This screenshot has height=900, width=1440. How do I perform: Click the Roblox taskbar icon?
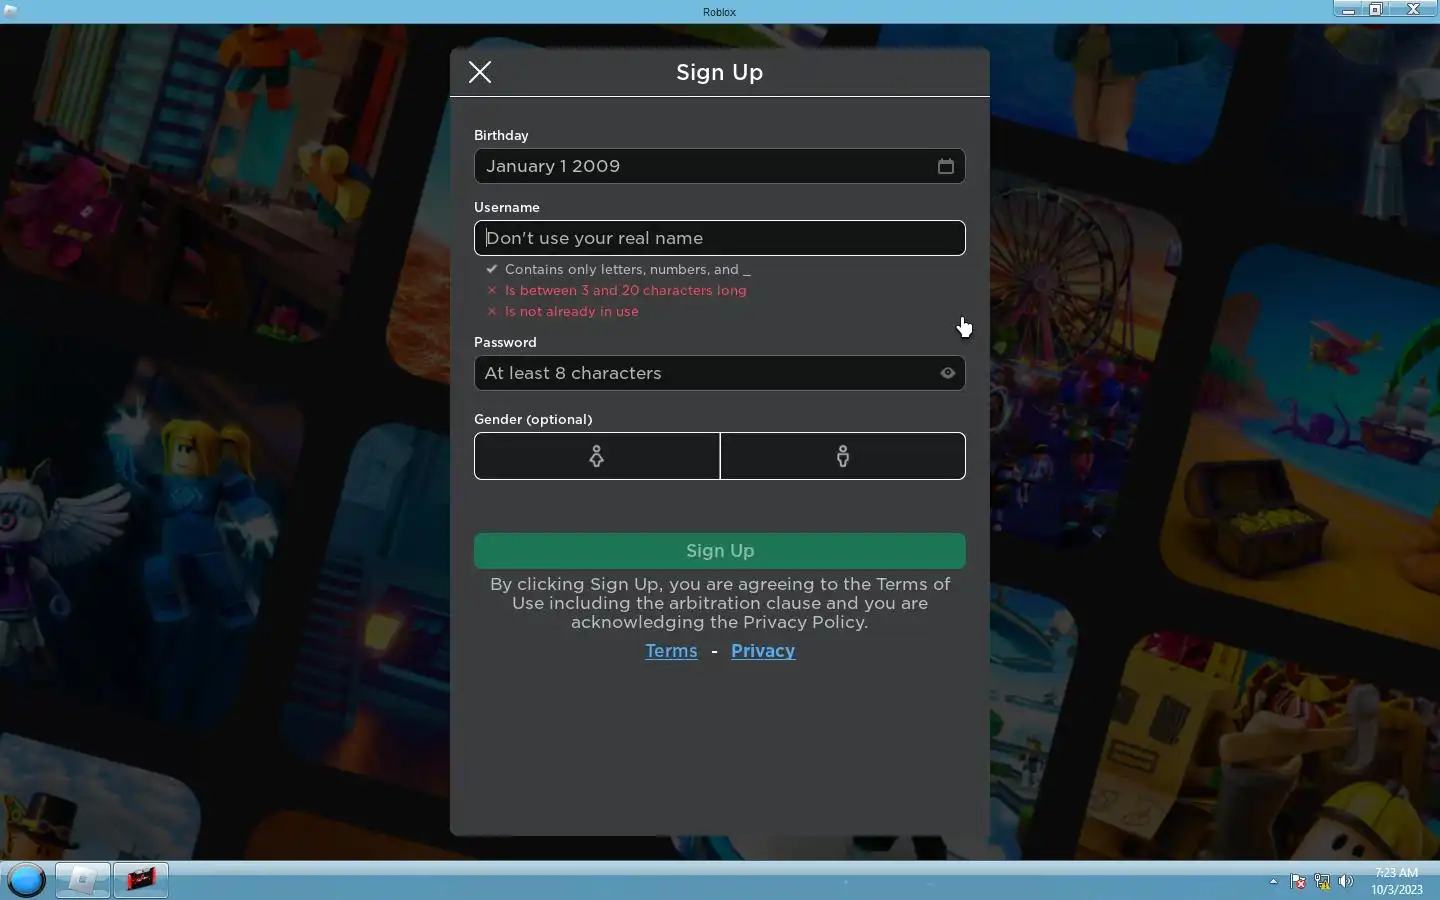tap(82, 881)
